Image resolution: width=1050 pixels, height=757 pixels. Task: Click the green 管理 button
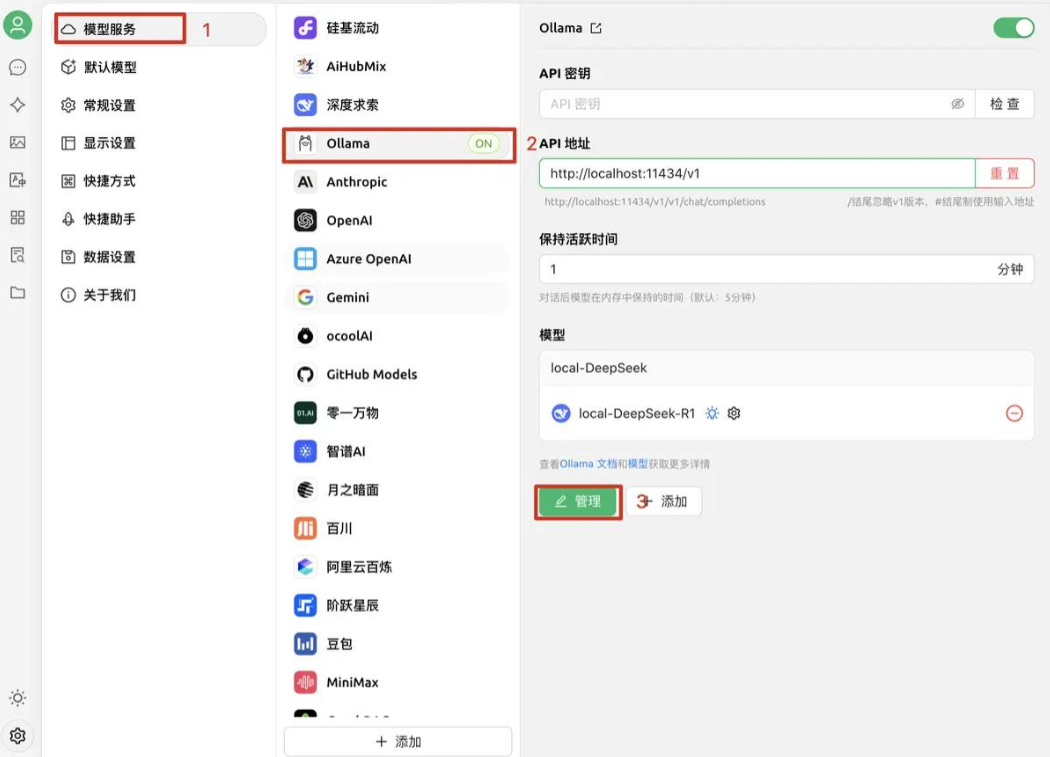(578, 501)
